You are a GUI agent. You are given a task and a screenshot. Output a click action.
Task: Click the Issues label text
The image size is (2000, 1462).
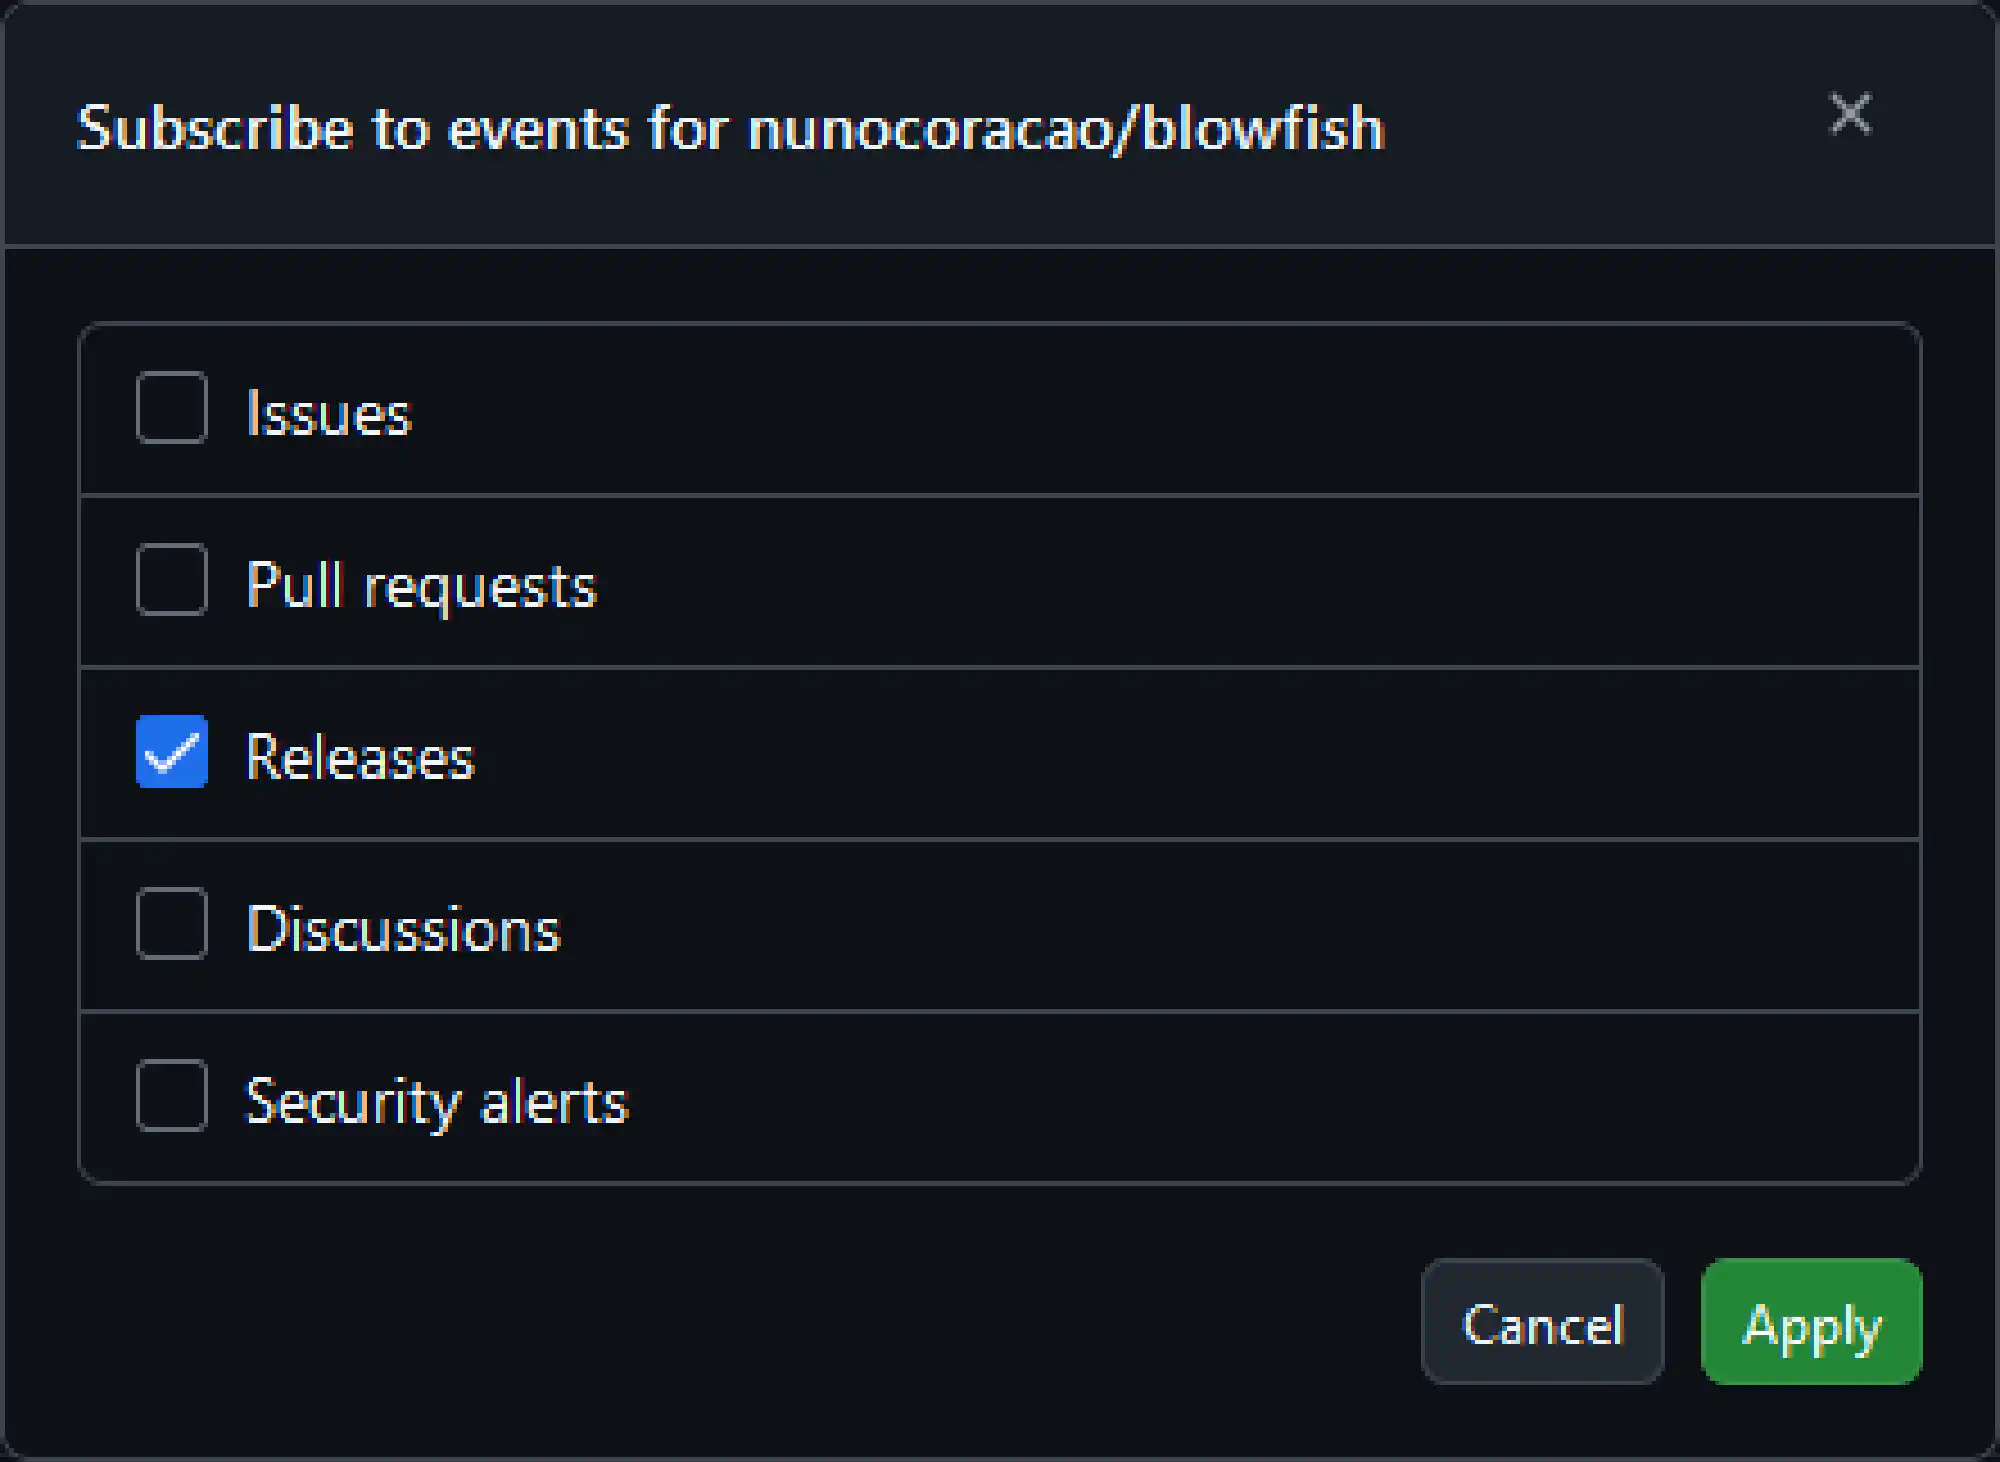click(x=329, y=413)
